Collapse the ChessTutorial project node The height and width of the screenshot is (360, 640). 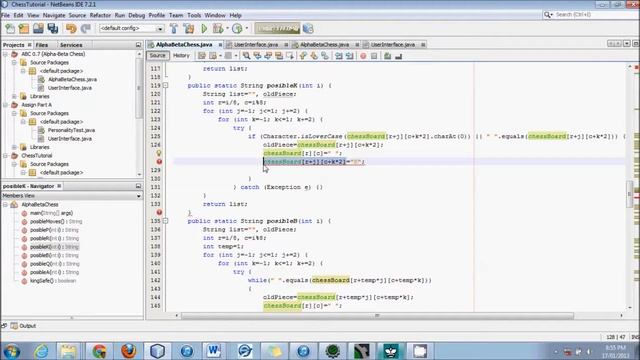pyautogui.click(x=5, y=156)
